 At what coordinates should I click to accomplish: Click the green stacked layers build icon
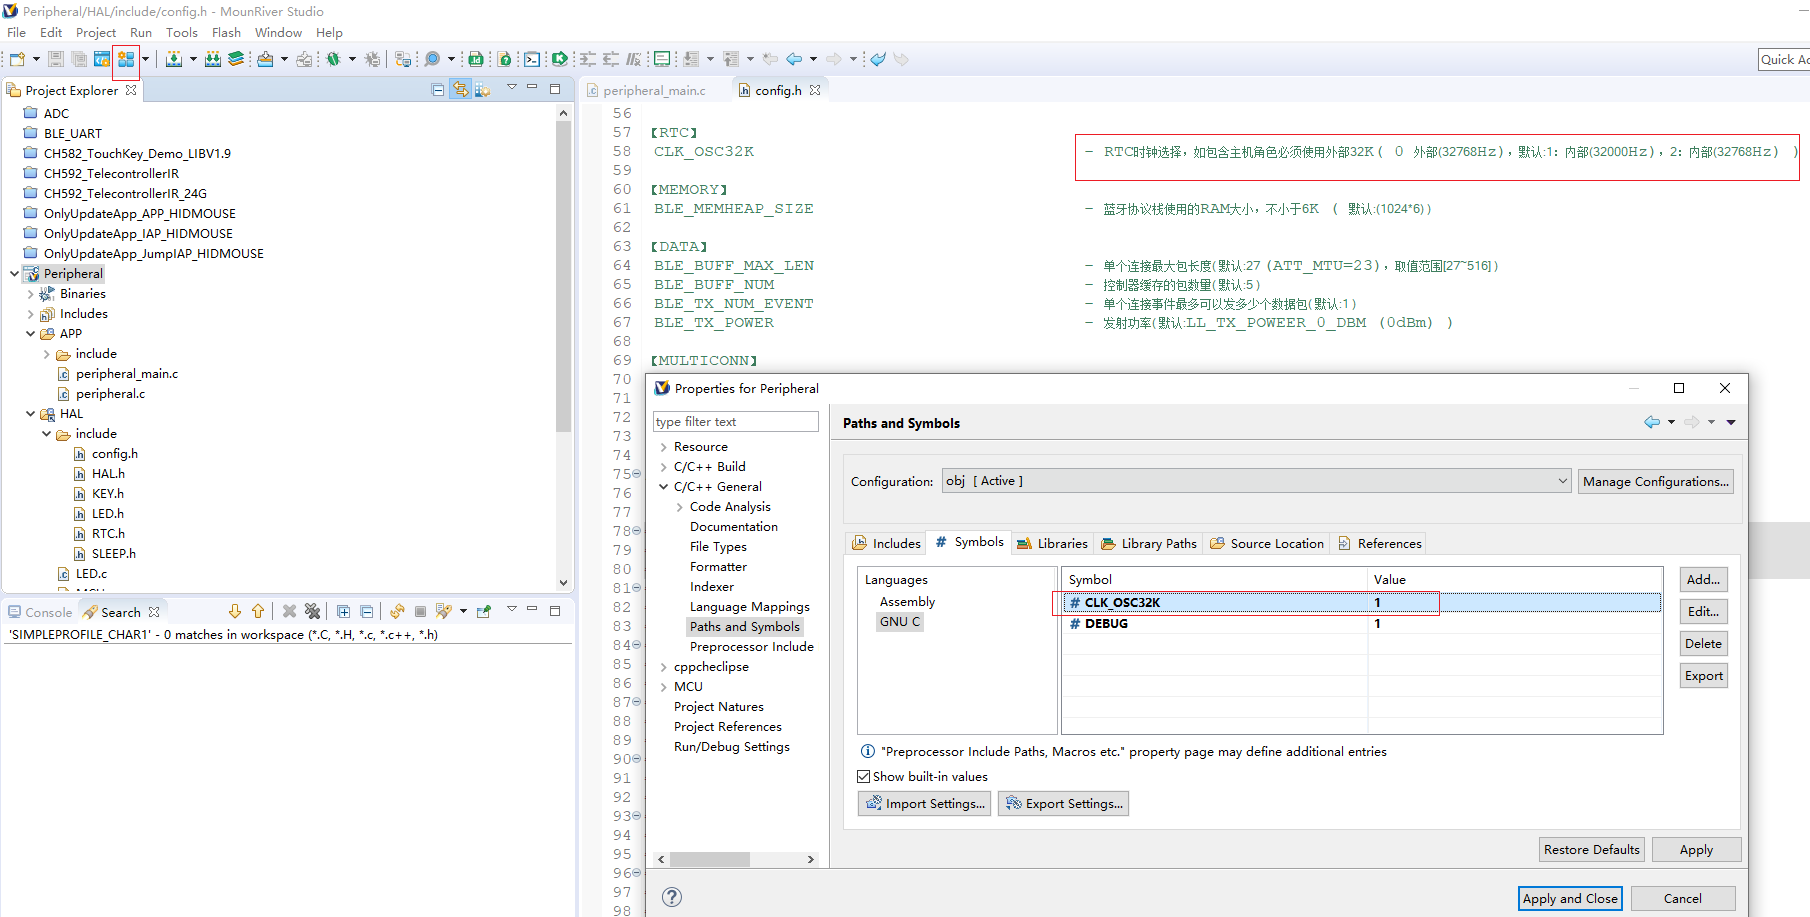[x=236, y=59]
